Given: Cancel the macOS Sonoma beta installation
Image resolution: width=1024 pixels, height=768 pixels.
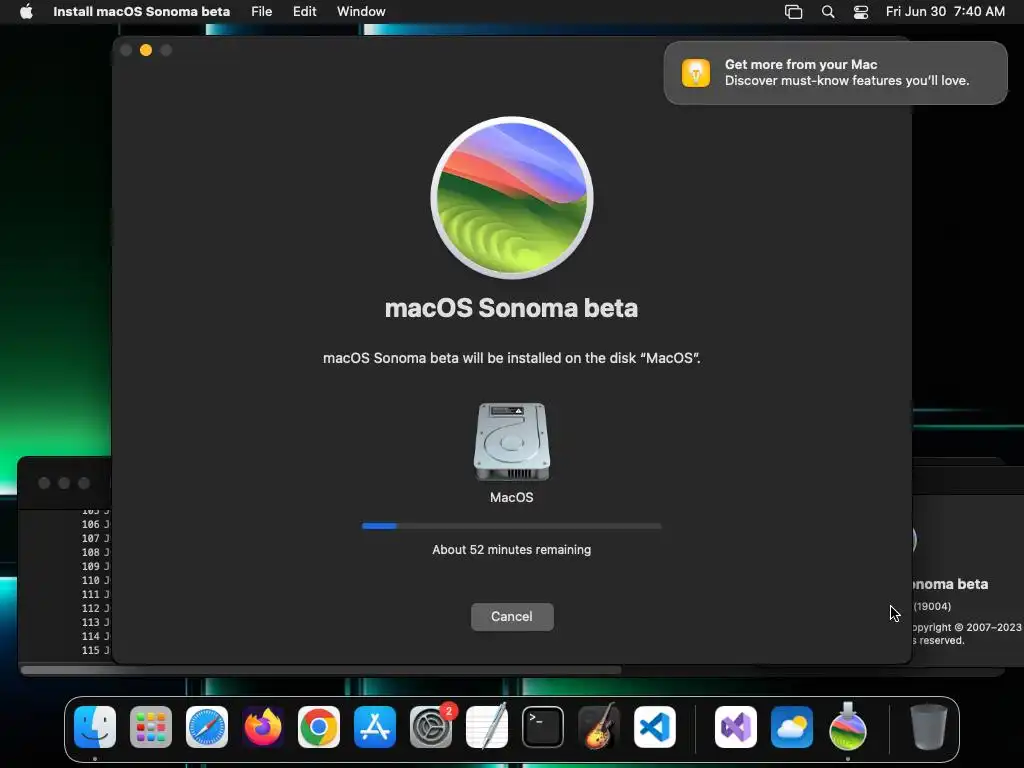Looking at the screenshot, I should (512, 616).
